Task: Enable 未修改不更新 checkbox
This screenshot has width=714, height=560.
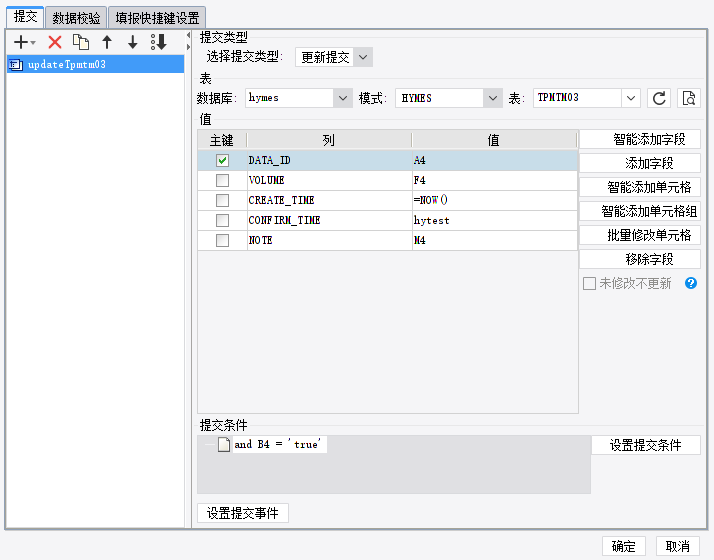Action: pos(589,284)
